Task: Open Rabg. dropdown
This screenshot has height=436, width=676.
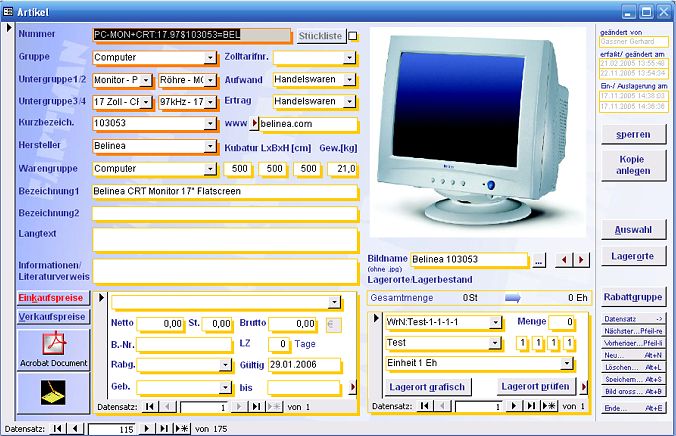Action: [x=225, y=365]
